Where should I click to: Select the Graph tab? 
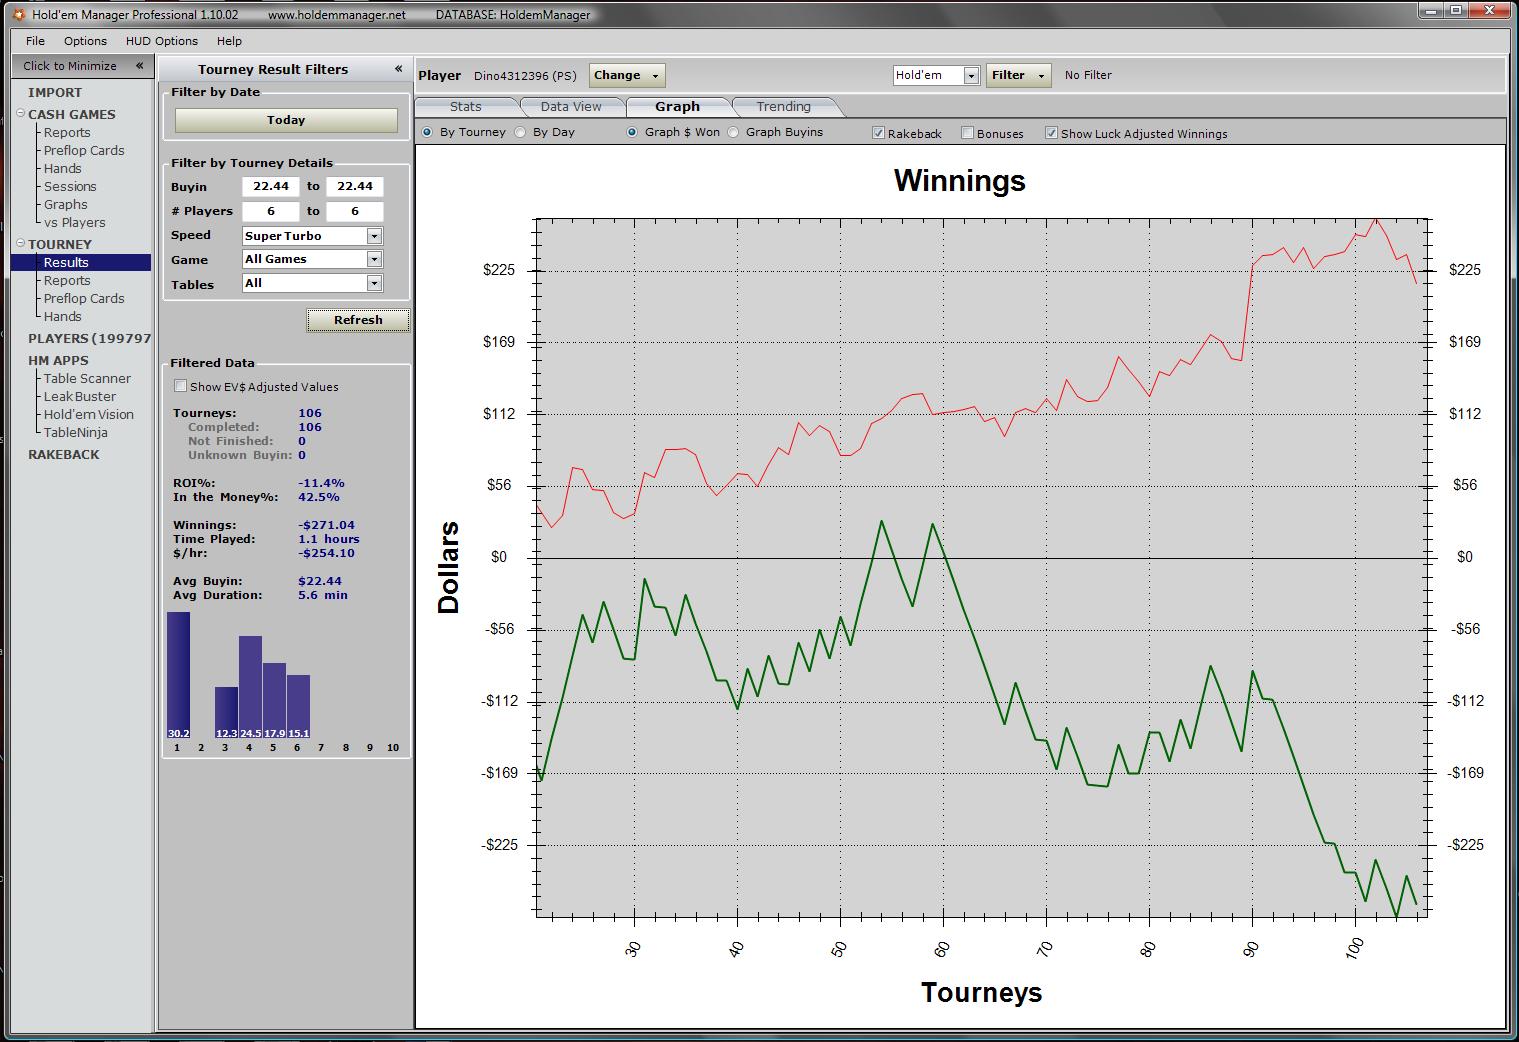(677, 107)
